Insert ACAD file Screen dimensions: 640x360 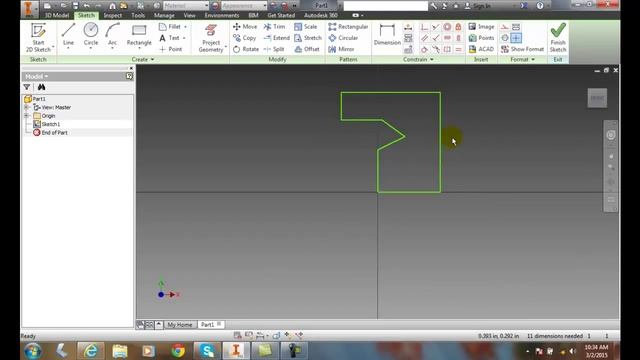[x=481, y=49]
